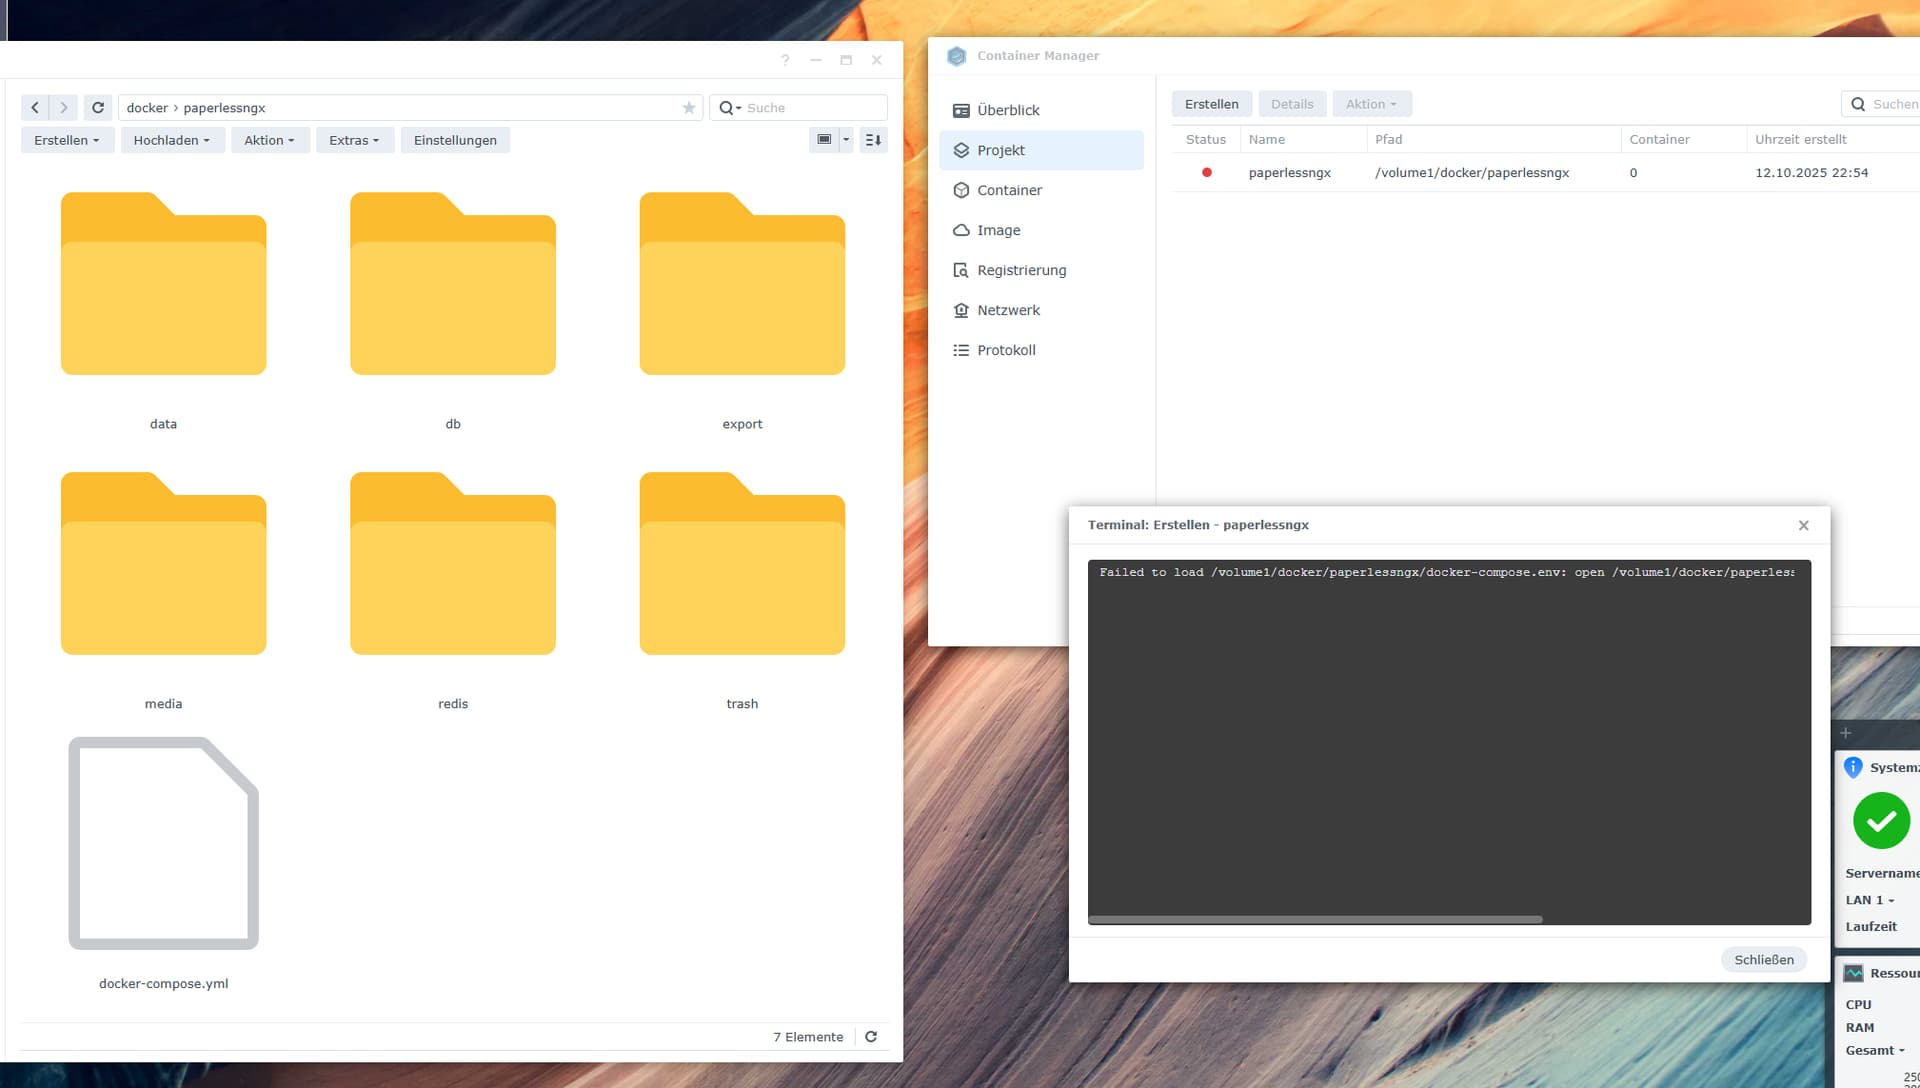The width and height of the screenshot is (1920, 1088).
Task: Click the sort order icon
Action: pyautogui.click(x=873, y=140)
